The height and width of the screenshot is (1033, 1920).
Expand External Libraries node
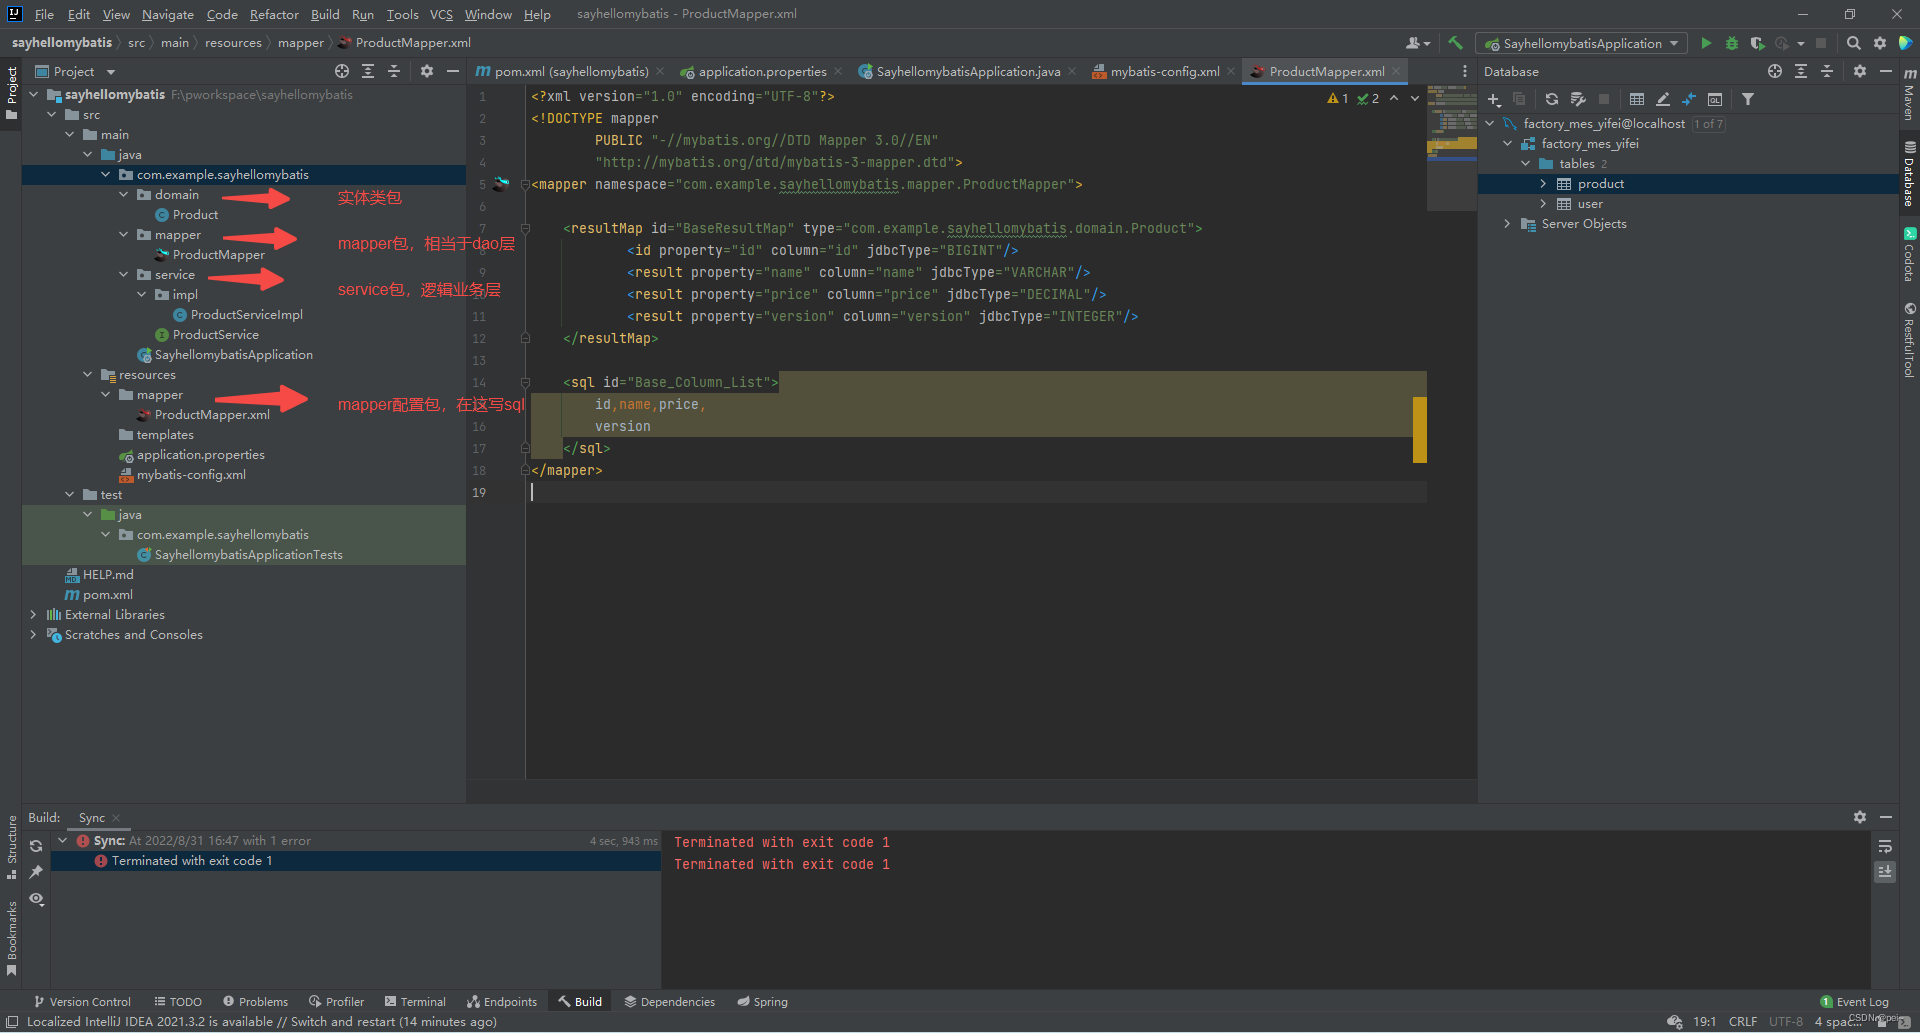click(x=33, y=614)
